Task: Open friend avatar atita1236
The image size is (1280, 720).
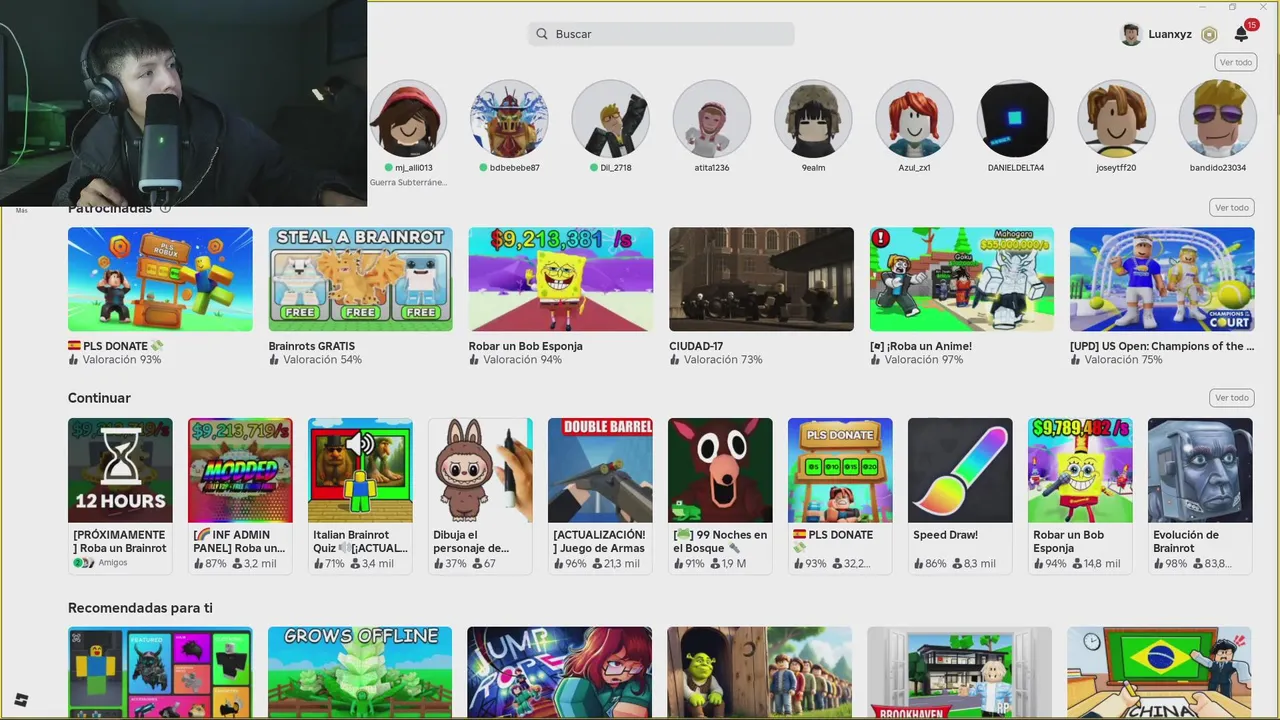Action: (x=712, y=119)
